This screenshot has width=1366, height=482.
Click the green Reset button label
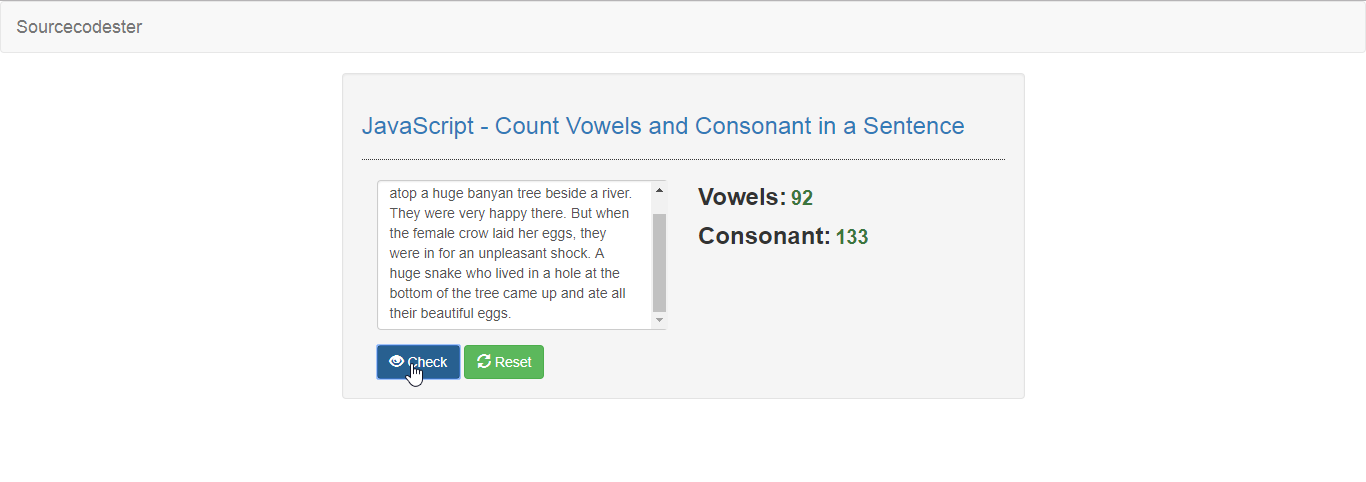pyautogui.click(x=513, y=363)
